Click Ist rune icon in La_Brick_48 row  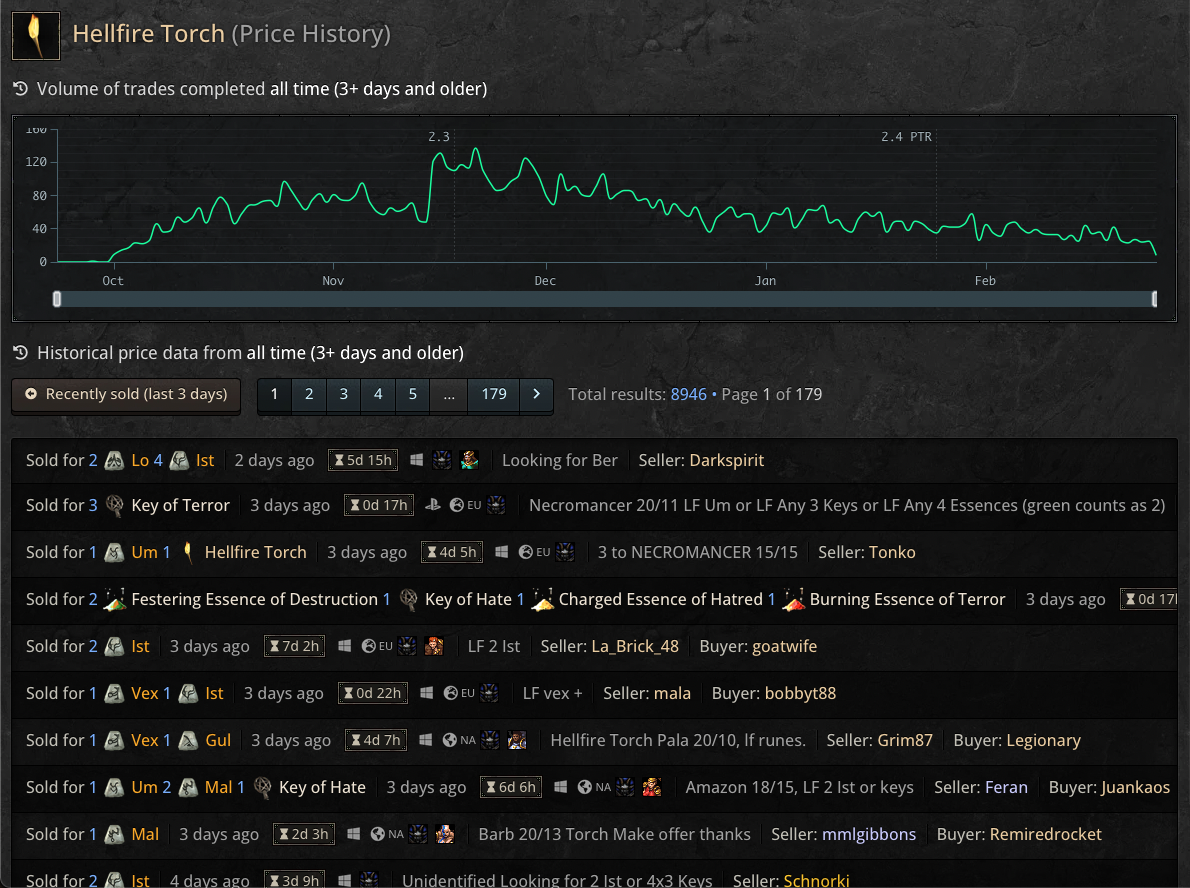click(115, 647)
